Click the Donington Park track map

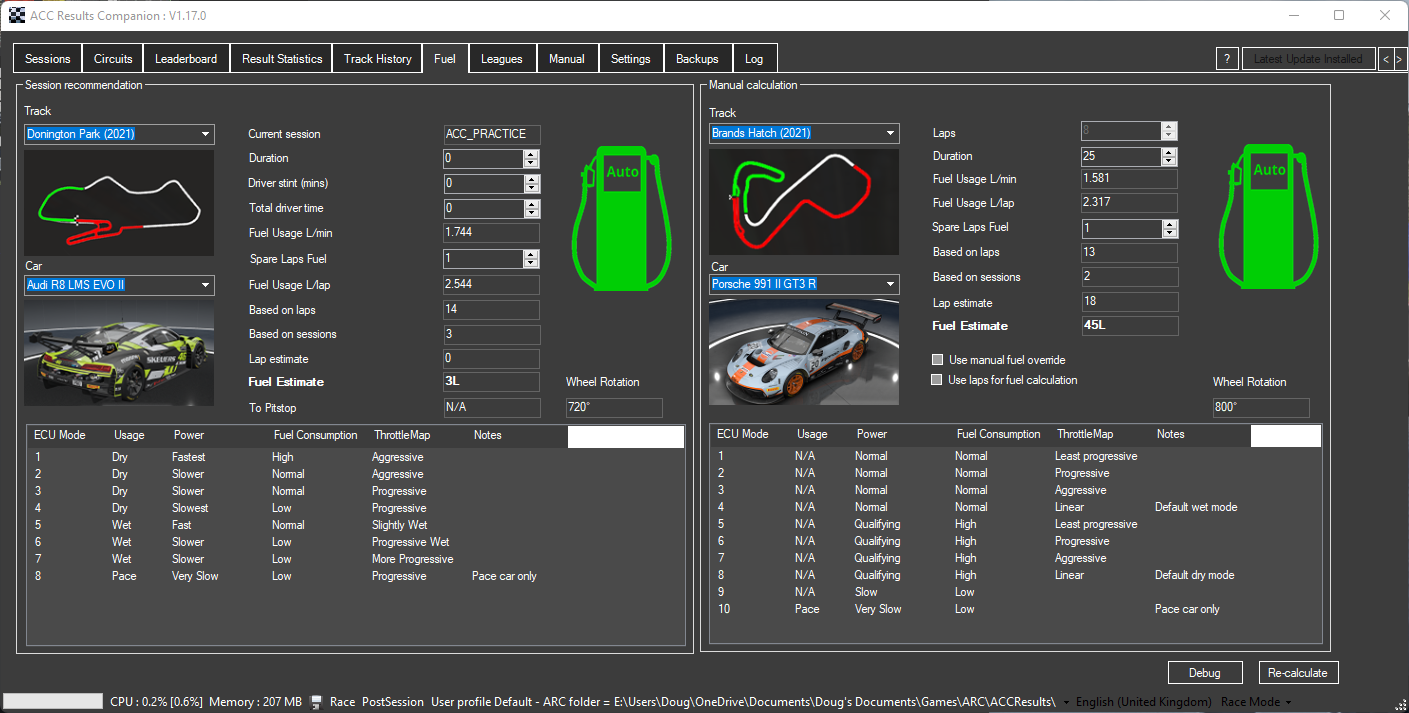click(119, 203)
